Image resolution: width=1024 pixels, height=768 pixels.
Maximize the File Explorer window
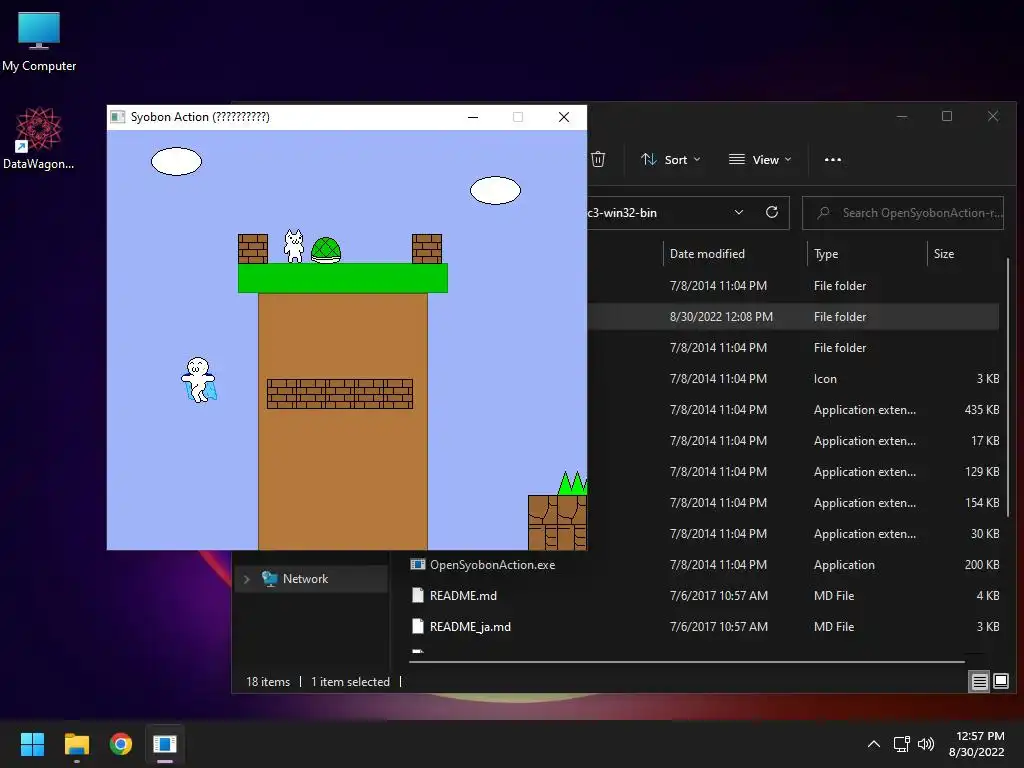(x=947, y=116)
